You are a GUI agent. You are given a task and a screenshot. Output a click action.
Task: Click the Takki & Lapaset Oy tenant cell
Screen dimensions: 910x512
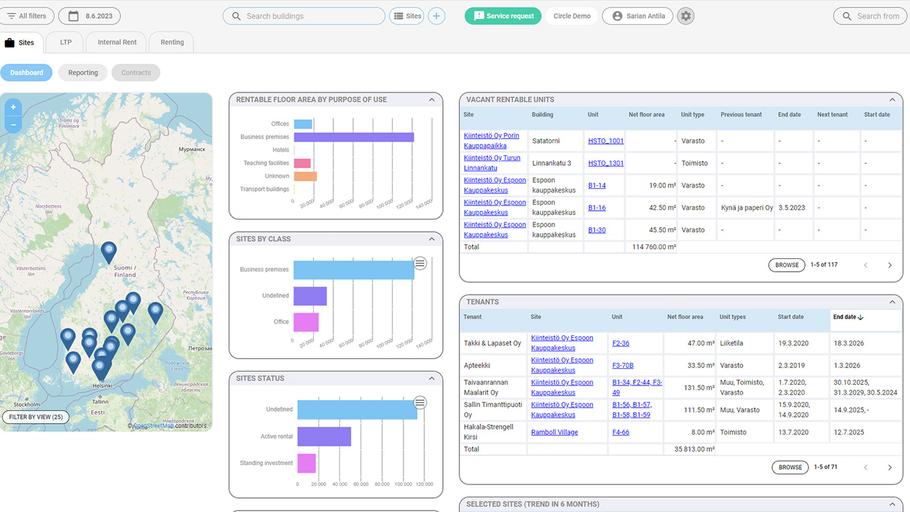point(492,343)
